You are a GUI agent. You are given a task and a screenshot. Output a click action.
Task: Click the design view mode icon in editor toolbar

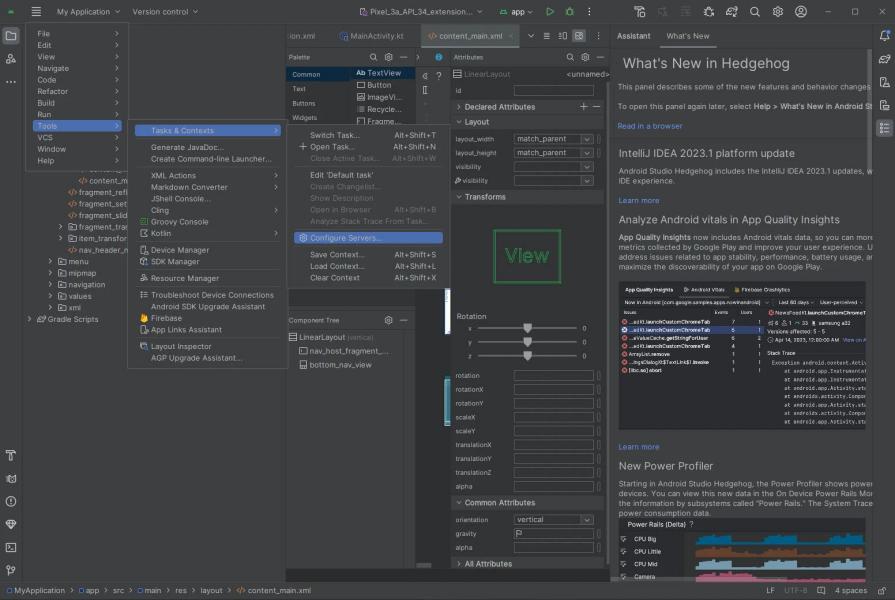tap(579, 36)
